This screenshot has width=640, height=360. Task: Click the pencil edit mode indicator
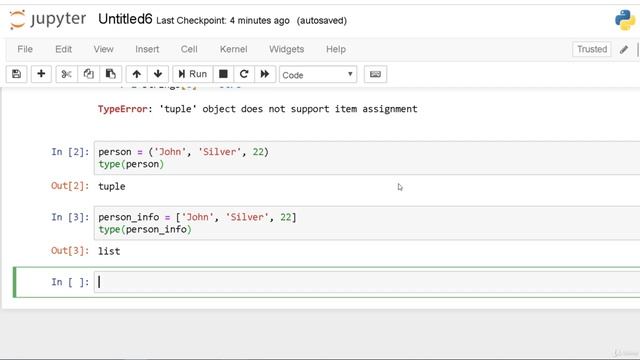pyautogui.click(x=624, y=49)
